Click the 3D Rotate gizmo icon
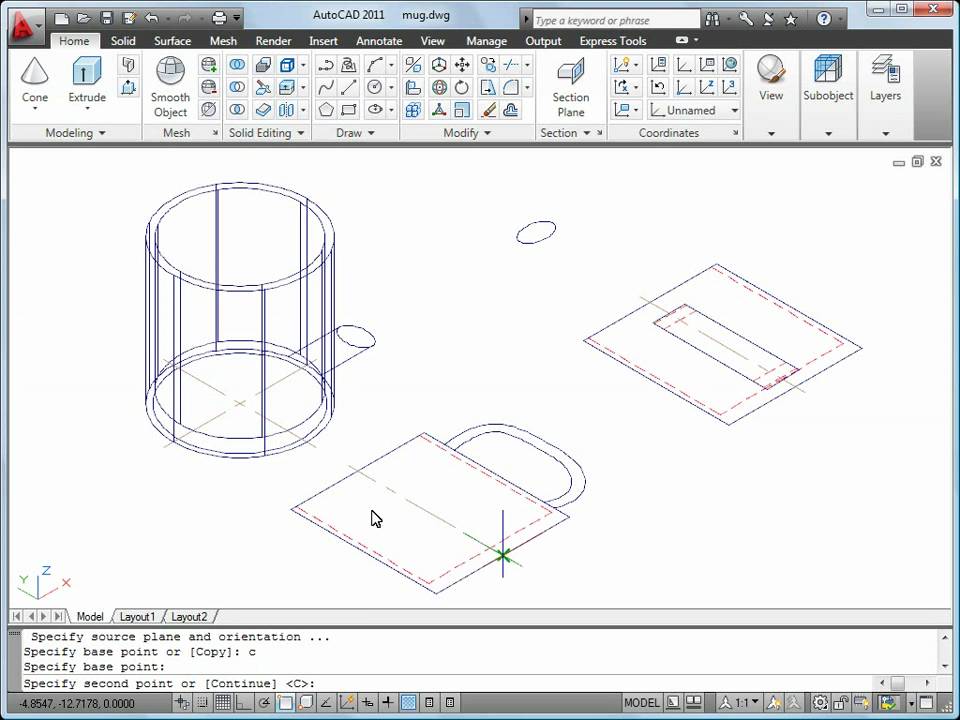The width and height of the screenshot is (960, 720). click(438, 87)
